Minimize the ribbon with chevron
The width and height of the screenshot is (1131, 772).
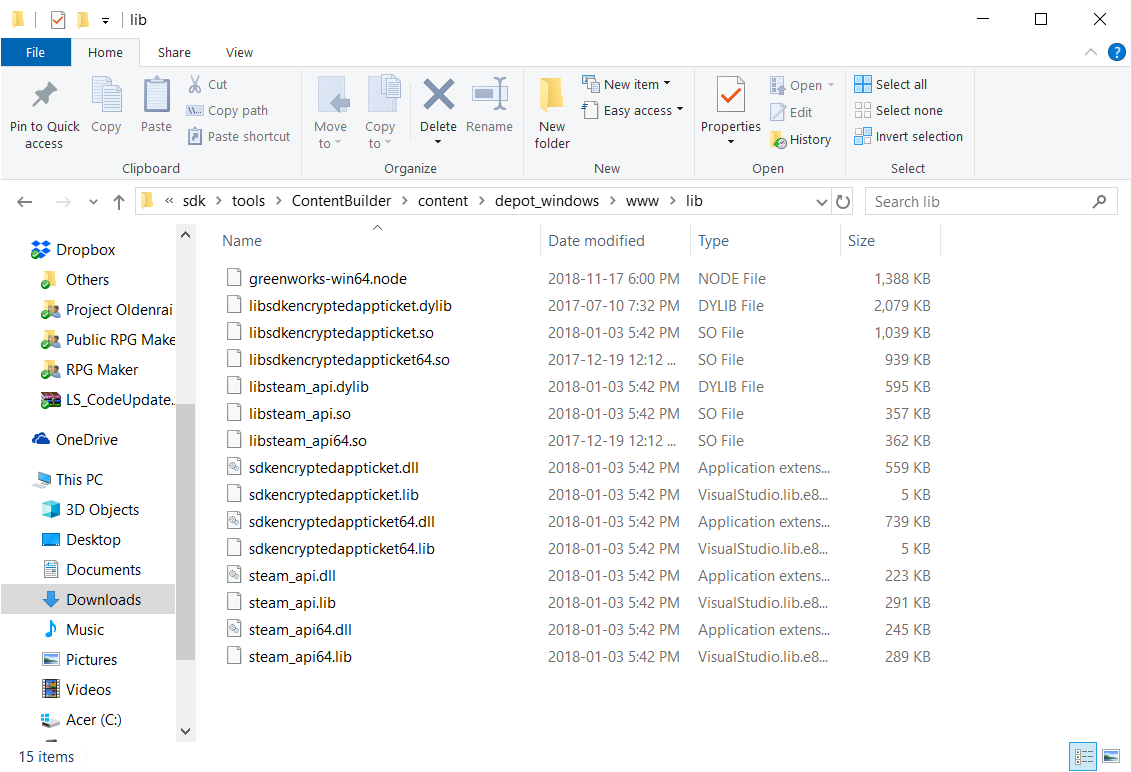coord(1091,52)
